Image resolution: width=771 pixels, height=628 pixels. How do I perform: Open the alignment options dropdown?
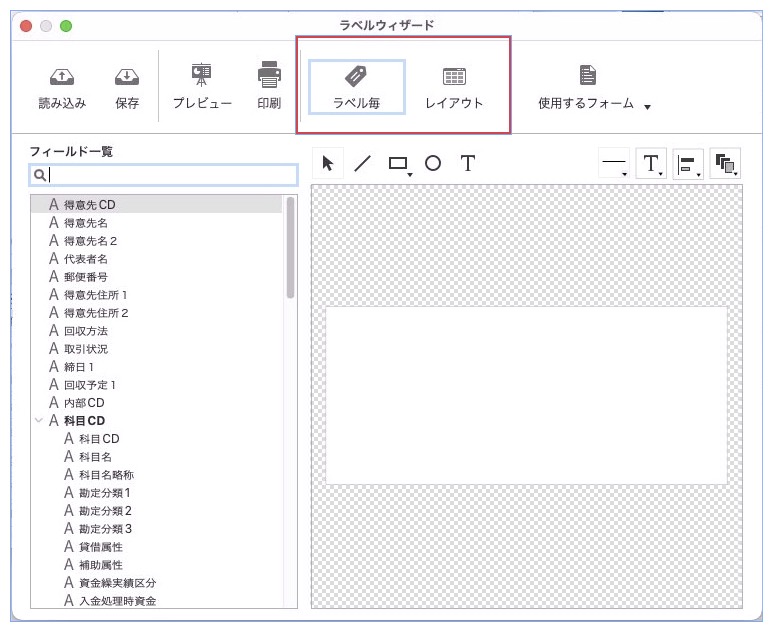coord(688,164)
